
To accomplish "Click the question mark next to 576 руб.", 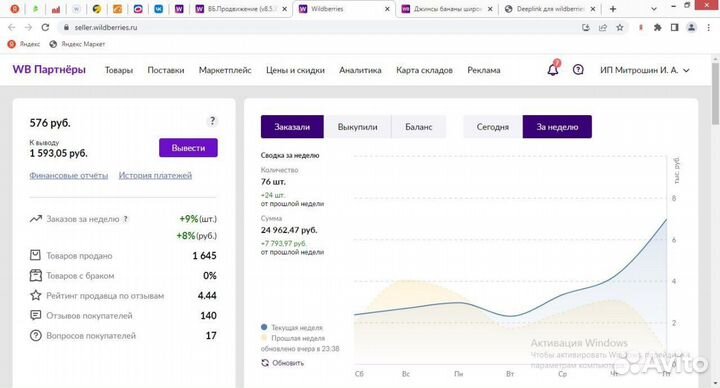I will click(x=212, y=121).
